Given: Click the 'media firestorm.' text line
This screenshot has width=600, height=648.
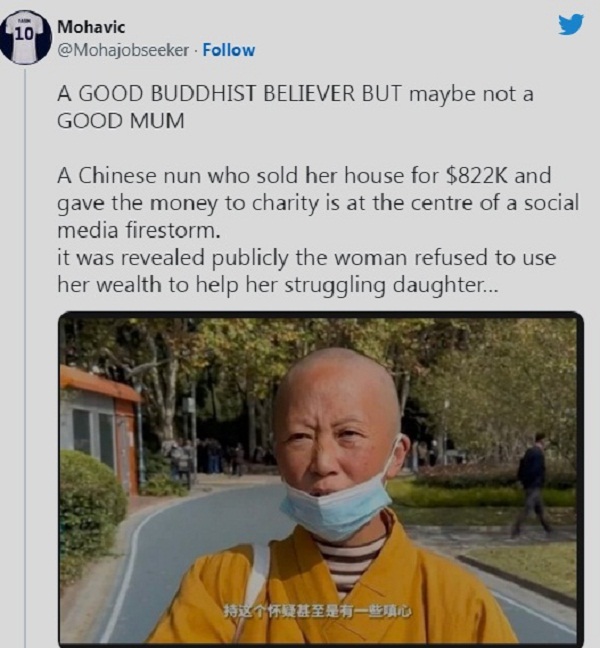Looking at the screenshot, I should [x=139, y=230].
